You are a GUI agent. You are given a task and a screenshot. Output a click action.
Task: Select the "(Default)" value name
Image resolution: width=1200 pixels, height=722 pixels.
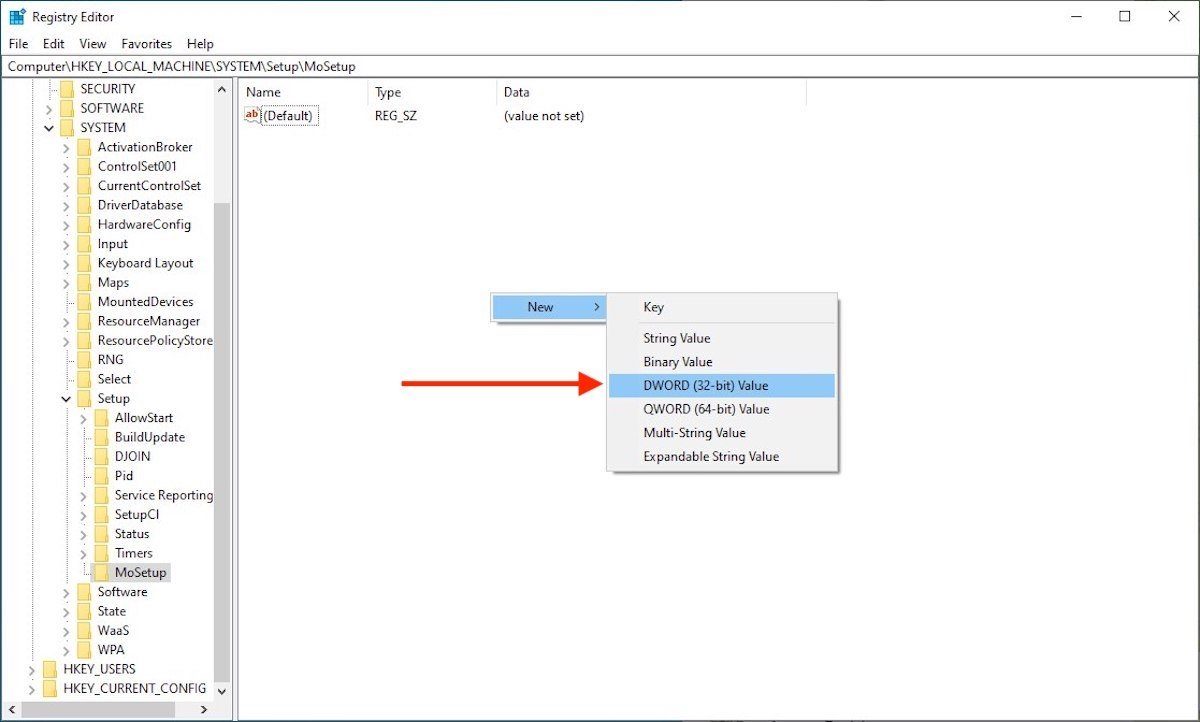pos(288,116)
